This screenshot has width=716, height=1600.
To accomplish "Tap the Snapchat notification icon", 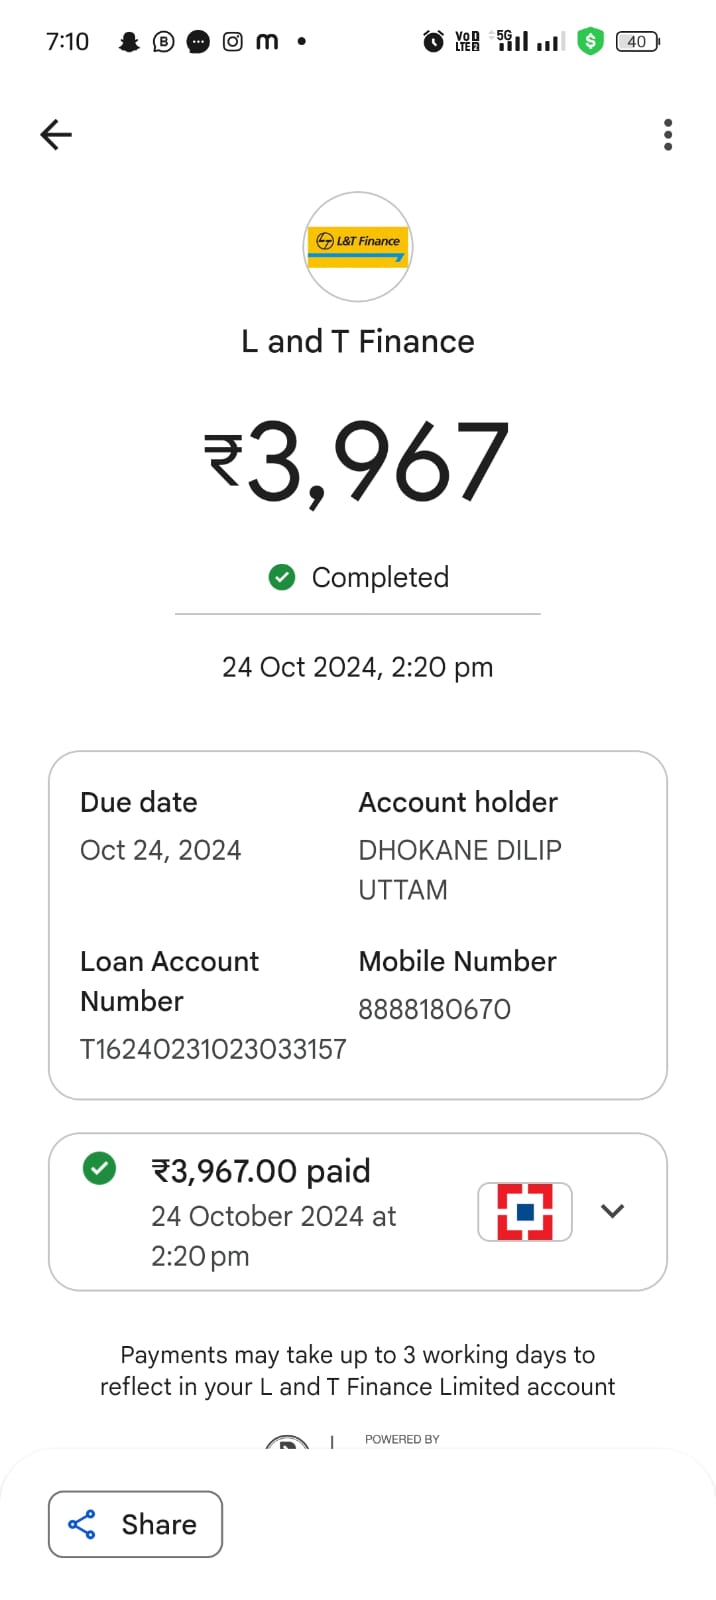I will pos(129,41).
